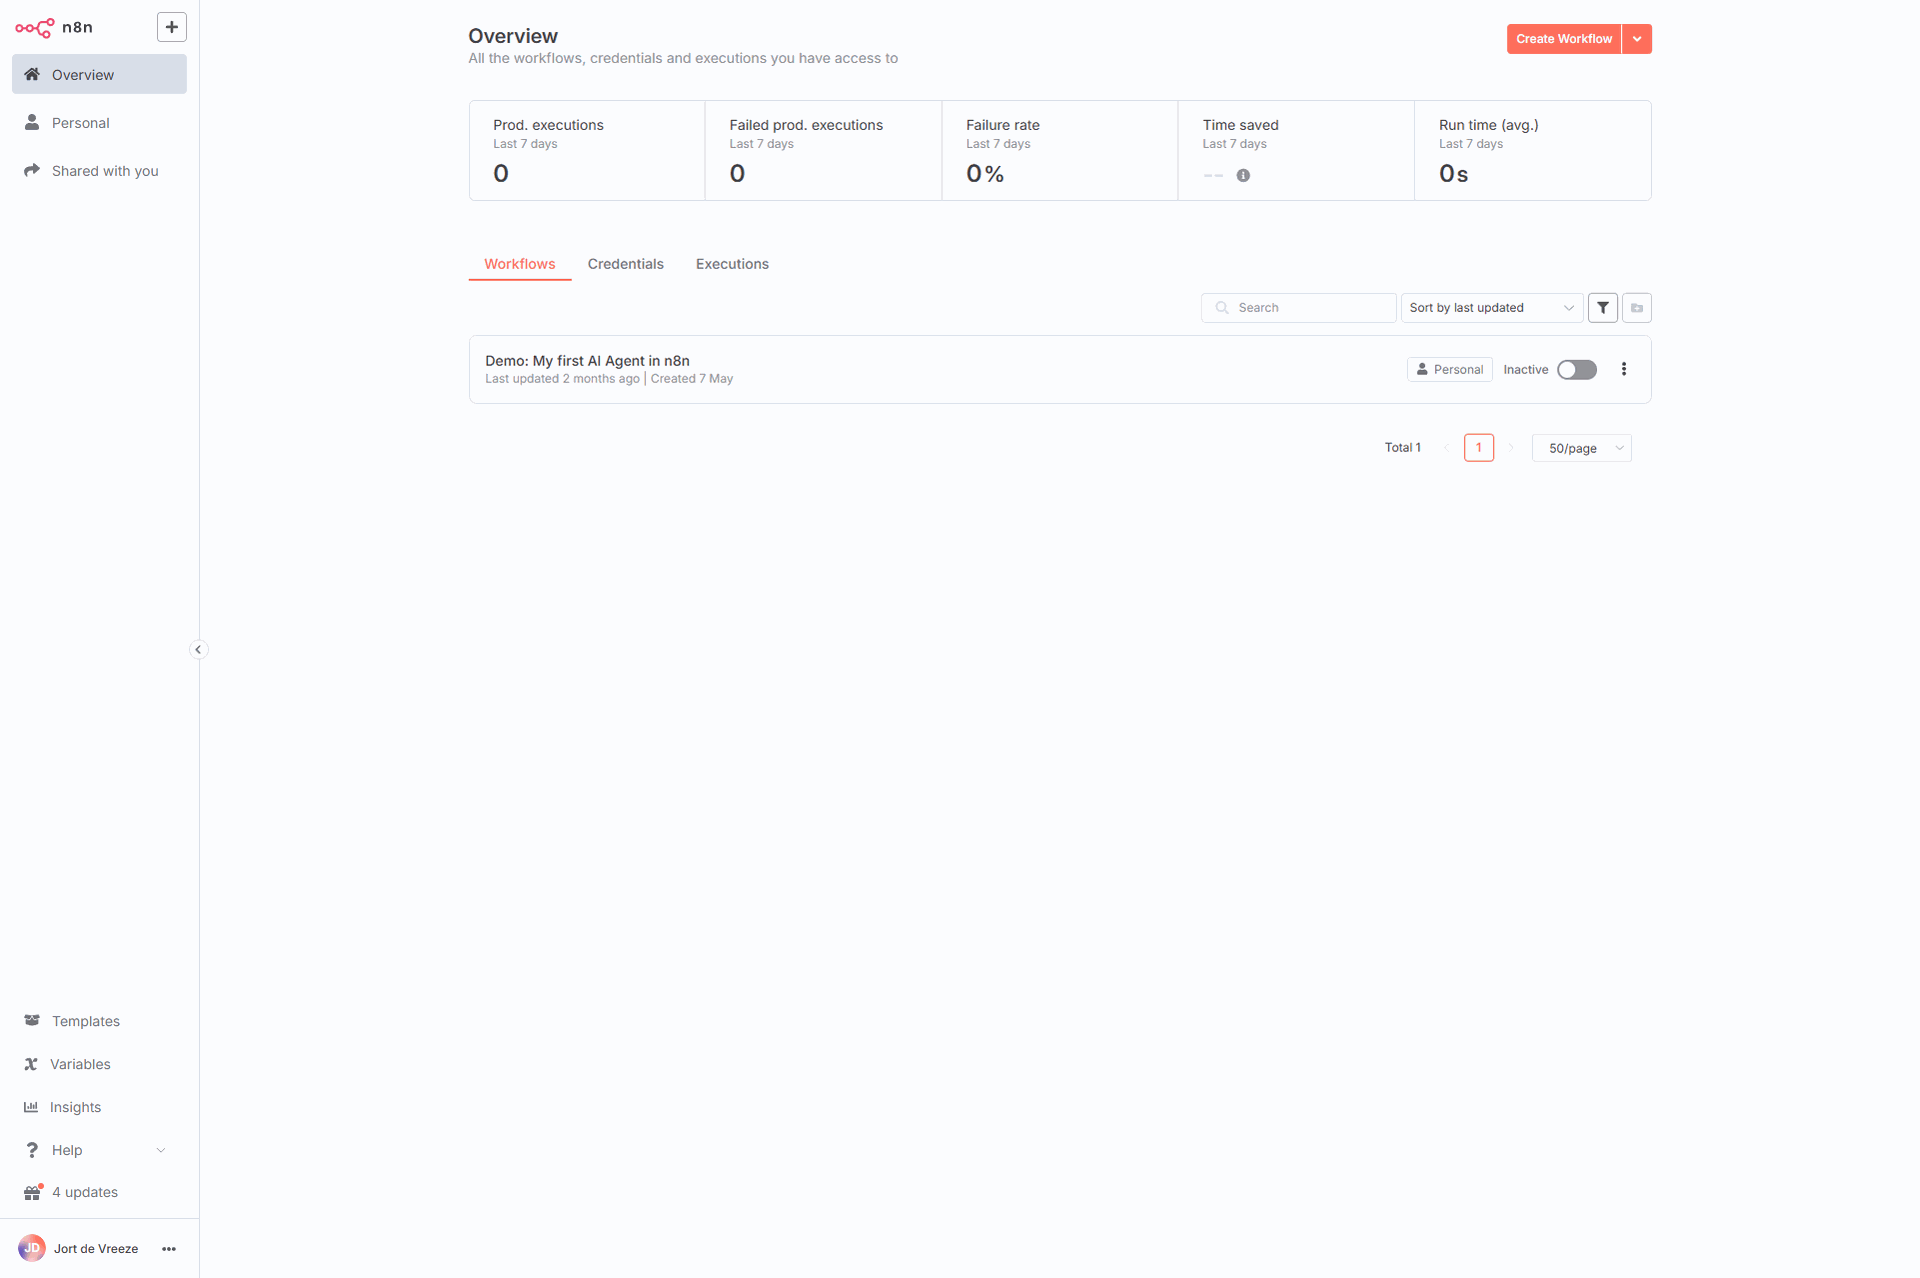This screenshot has width=1920, height=1278.
Task: Click the plus add button in sidebar
Action: tap(172, 27)
